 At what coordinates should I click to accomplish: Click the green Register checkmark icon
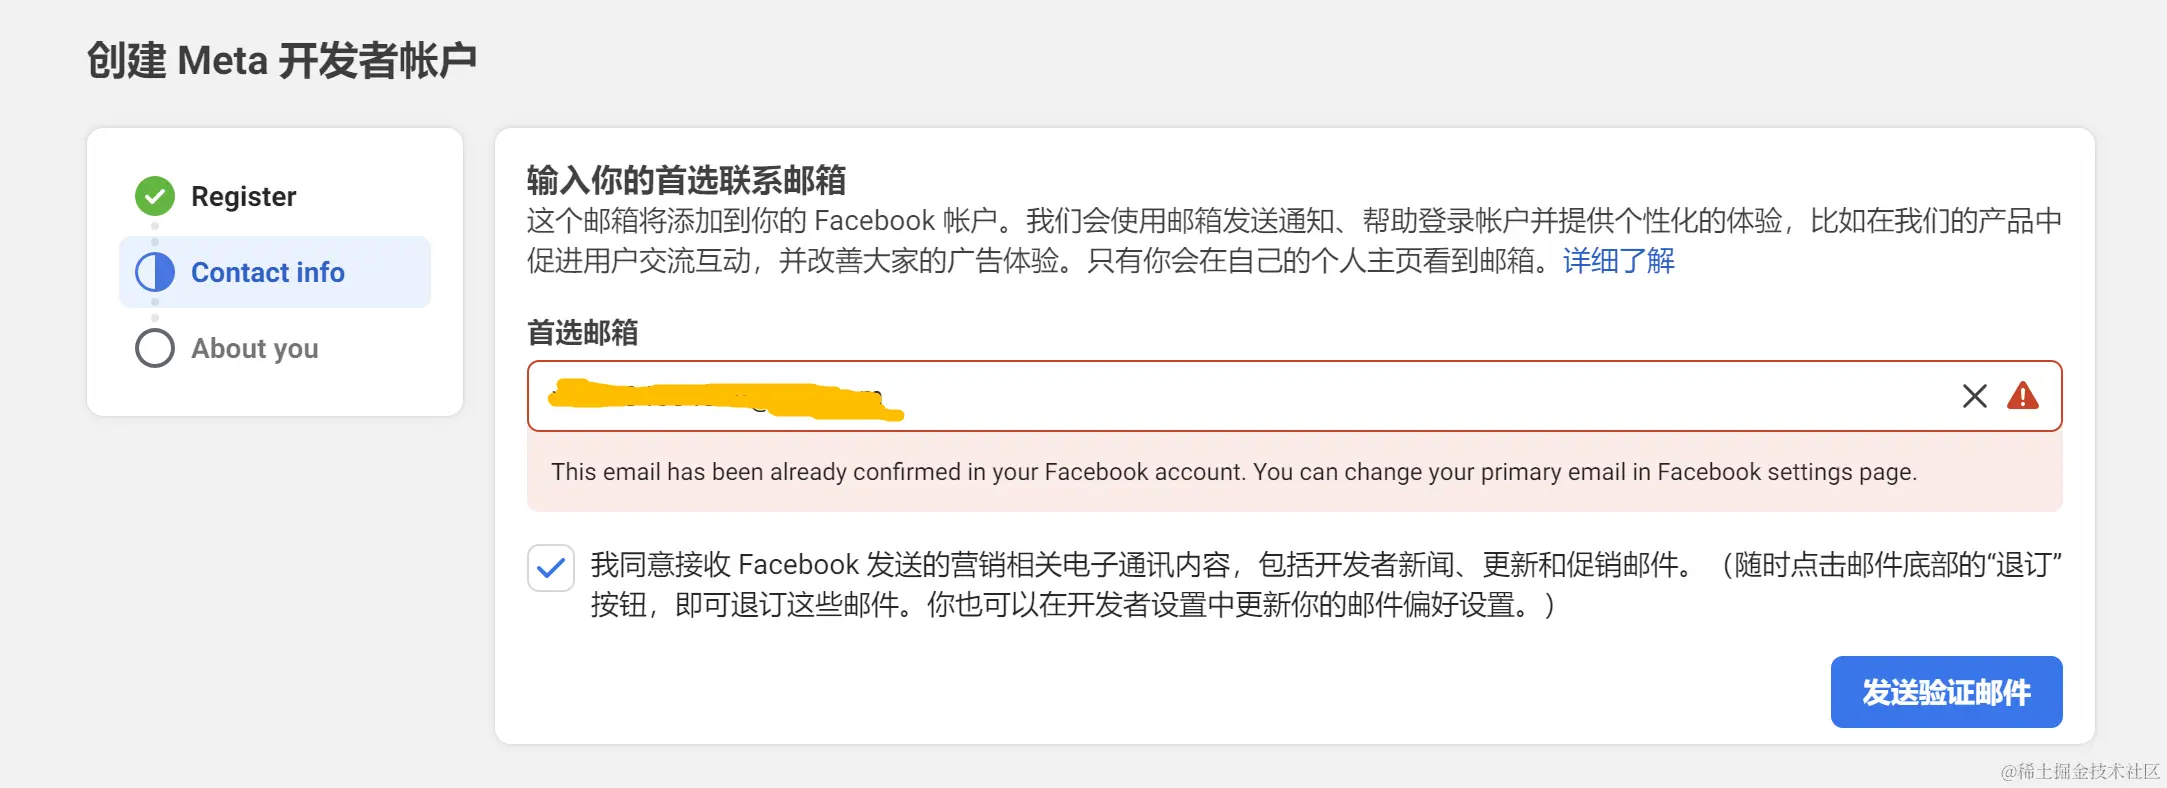pyautogui.click(x=155, y=196)
